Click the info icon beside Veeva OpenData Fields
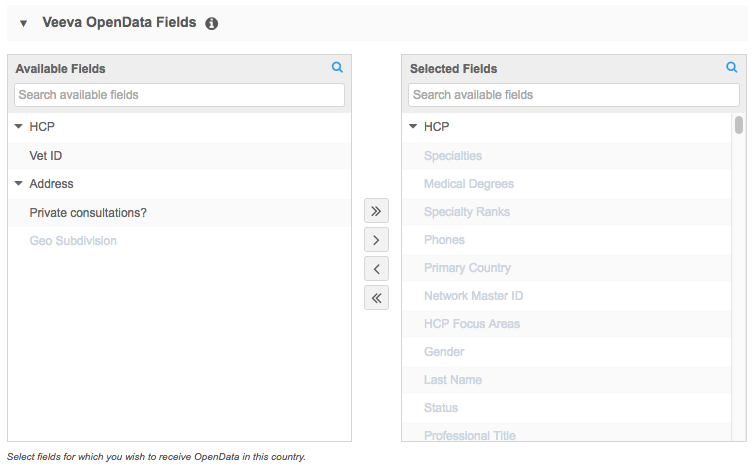 click(211, 23)
